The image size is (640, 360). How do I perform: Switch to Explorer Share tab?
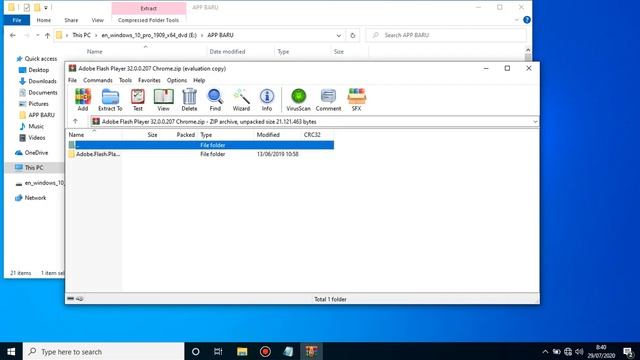click(x=71, y=20)
